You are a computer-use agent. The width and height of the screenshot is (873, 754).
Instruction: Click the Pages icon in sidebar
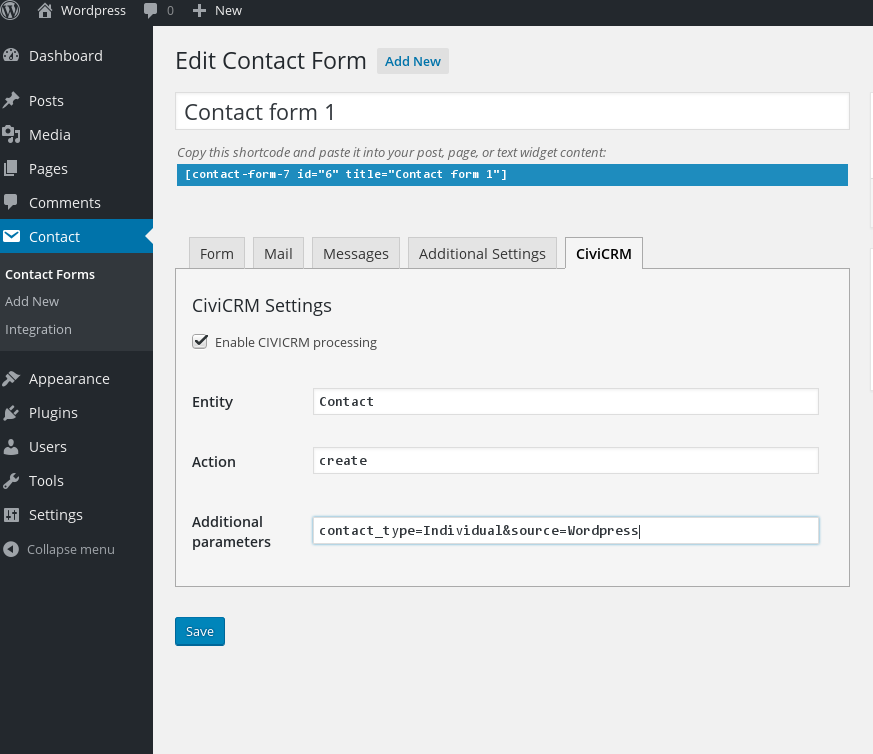pos(11,168)
